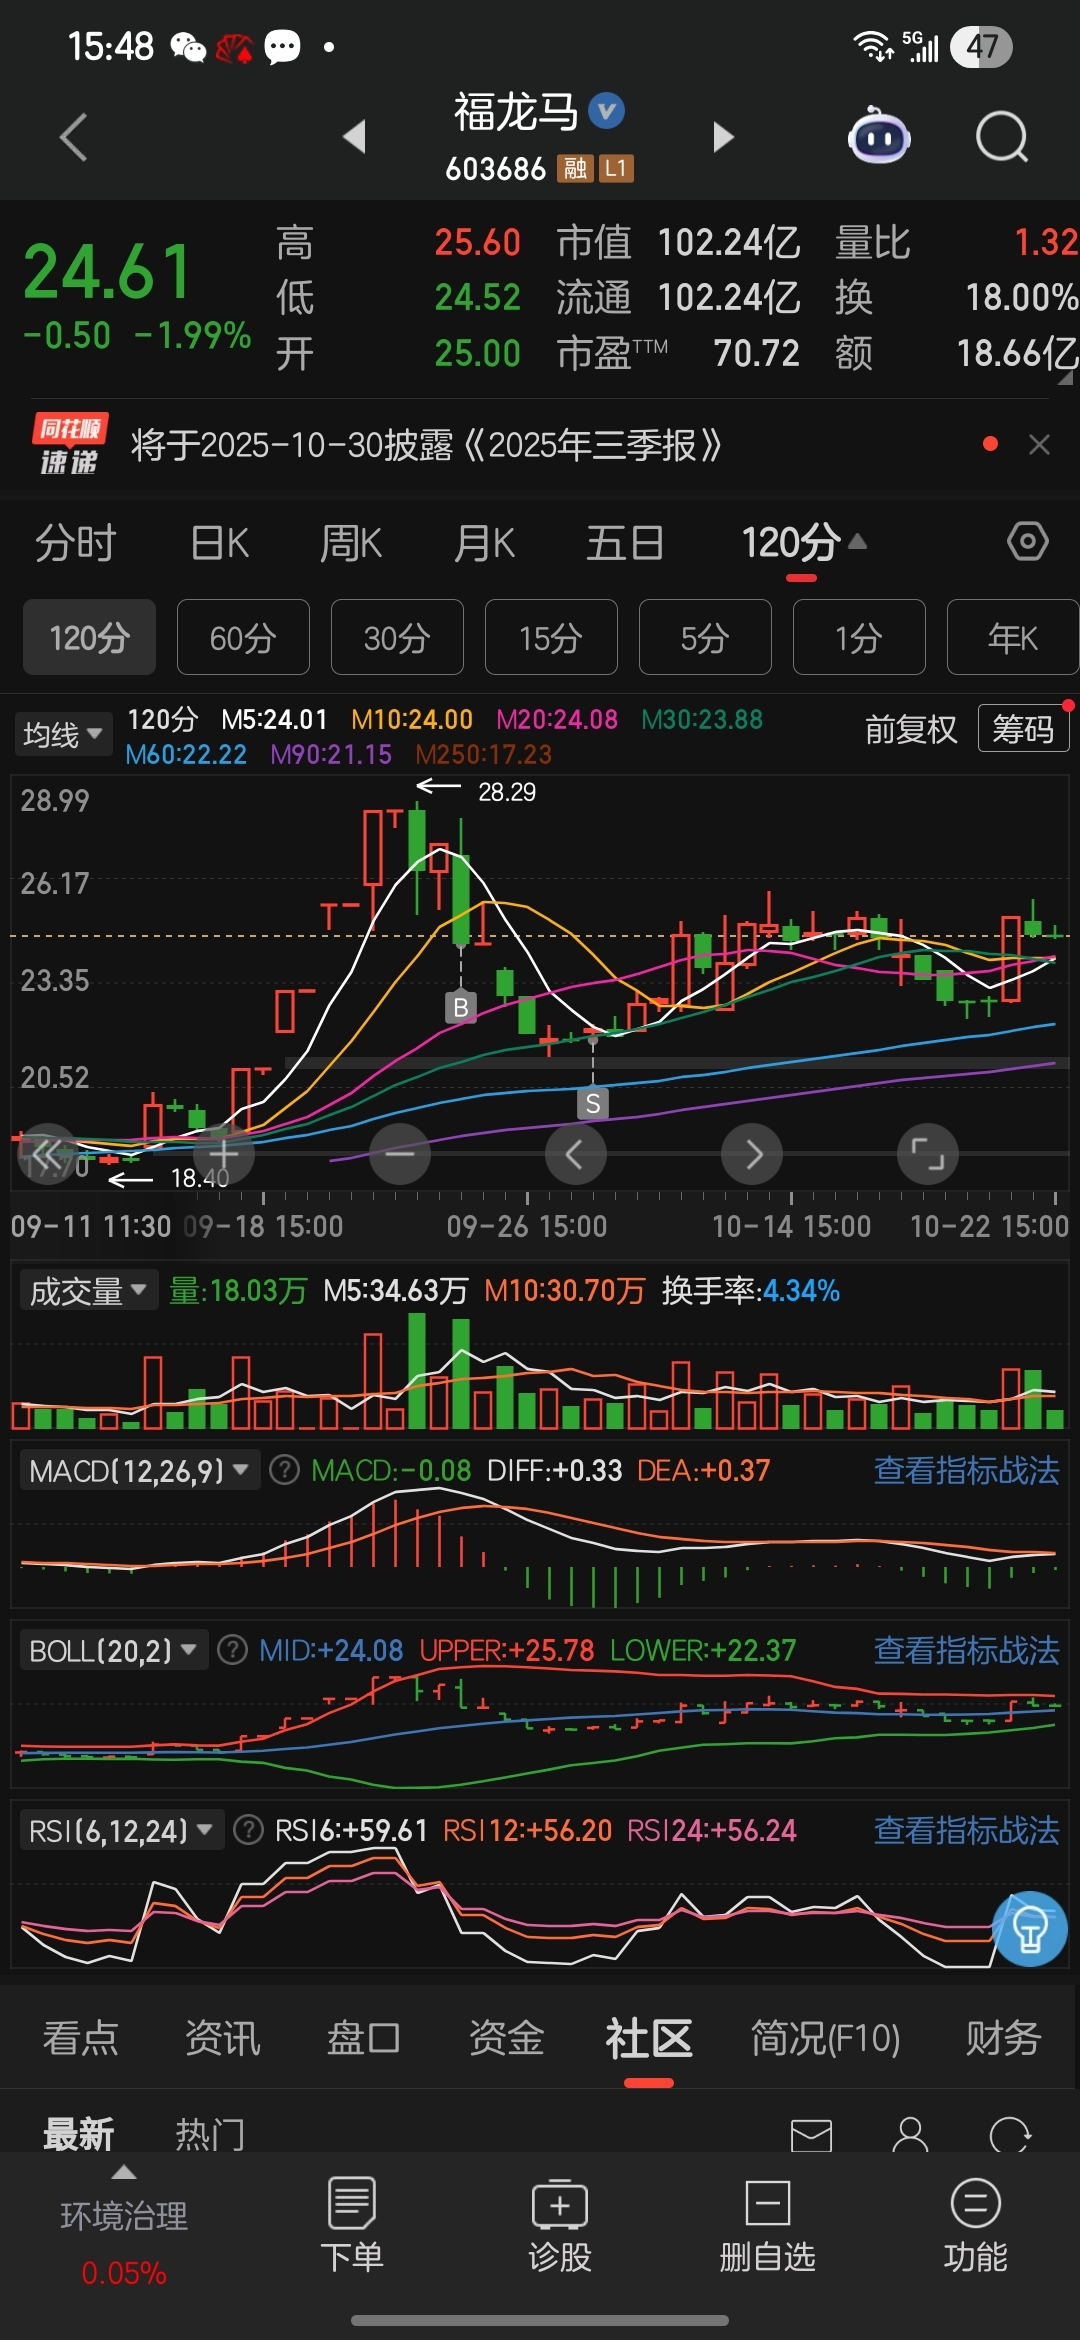
Task: Go to next stock with right triangle
Action: click(x=723, y=137)
